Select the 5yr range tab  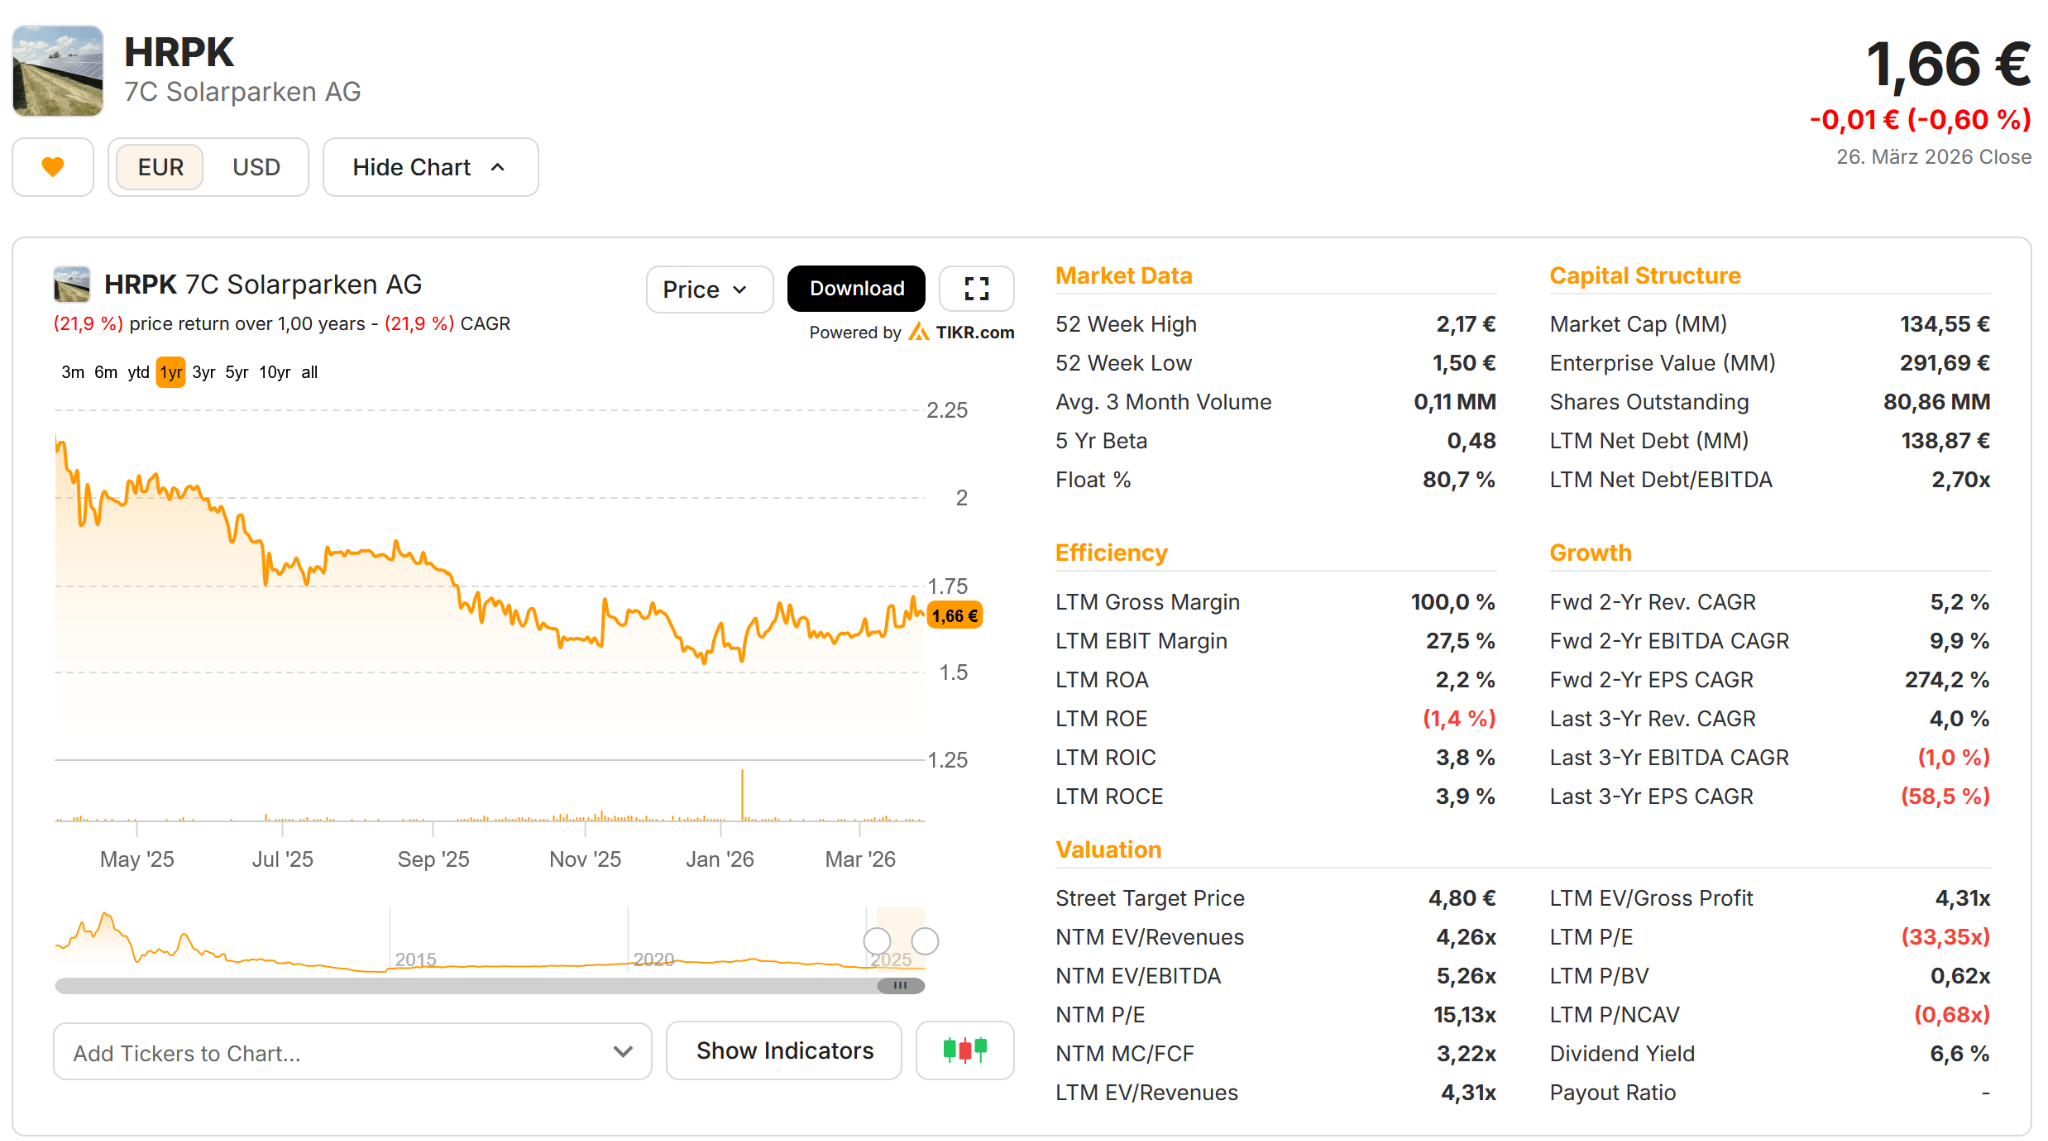[236, 372]
